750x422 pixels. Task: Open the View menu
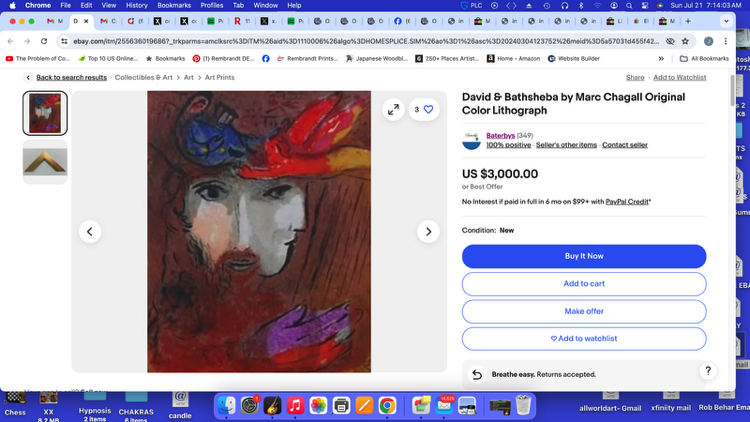109,5
